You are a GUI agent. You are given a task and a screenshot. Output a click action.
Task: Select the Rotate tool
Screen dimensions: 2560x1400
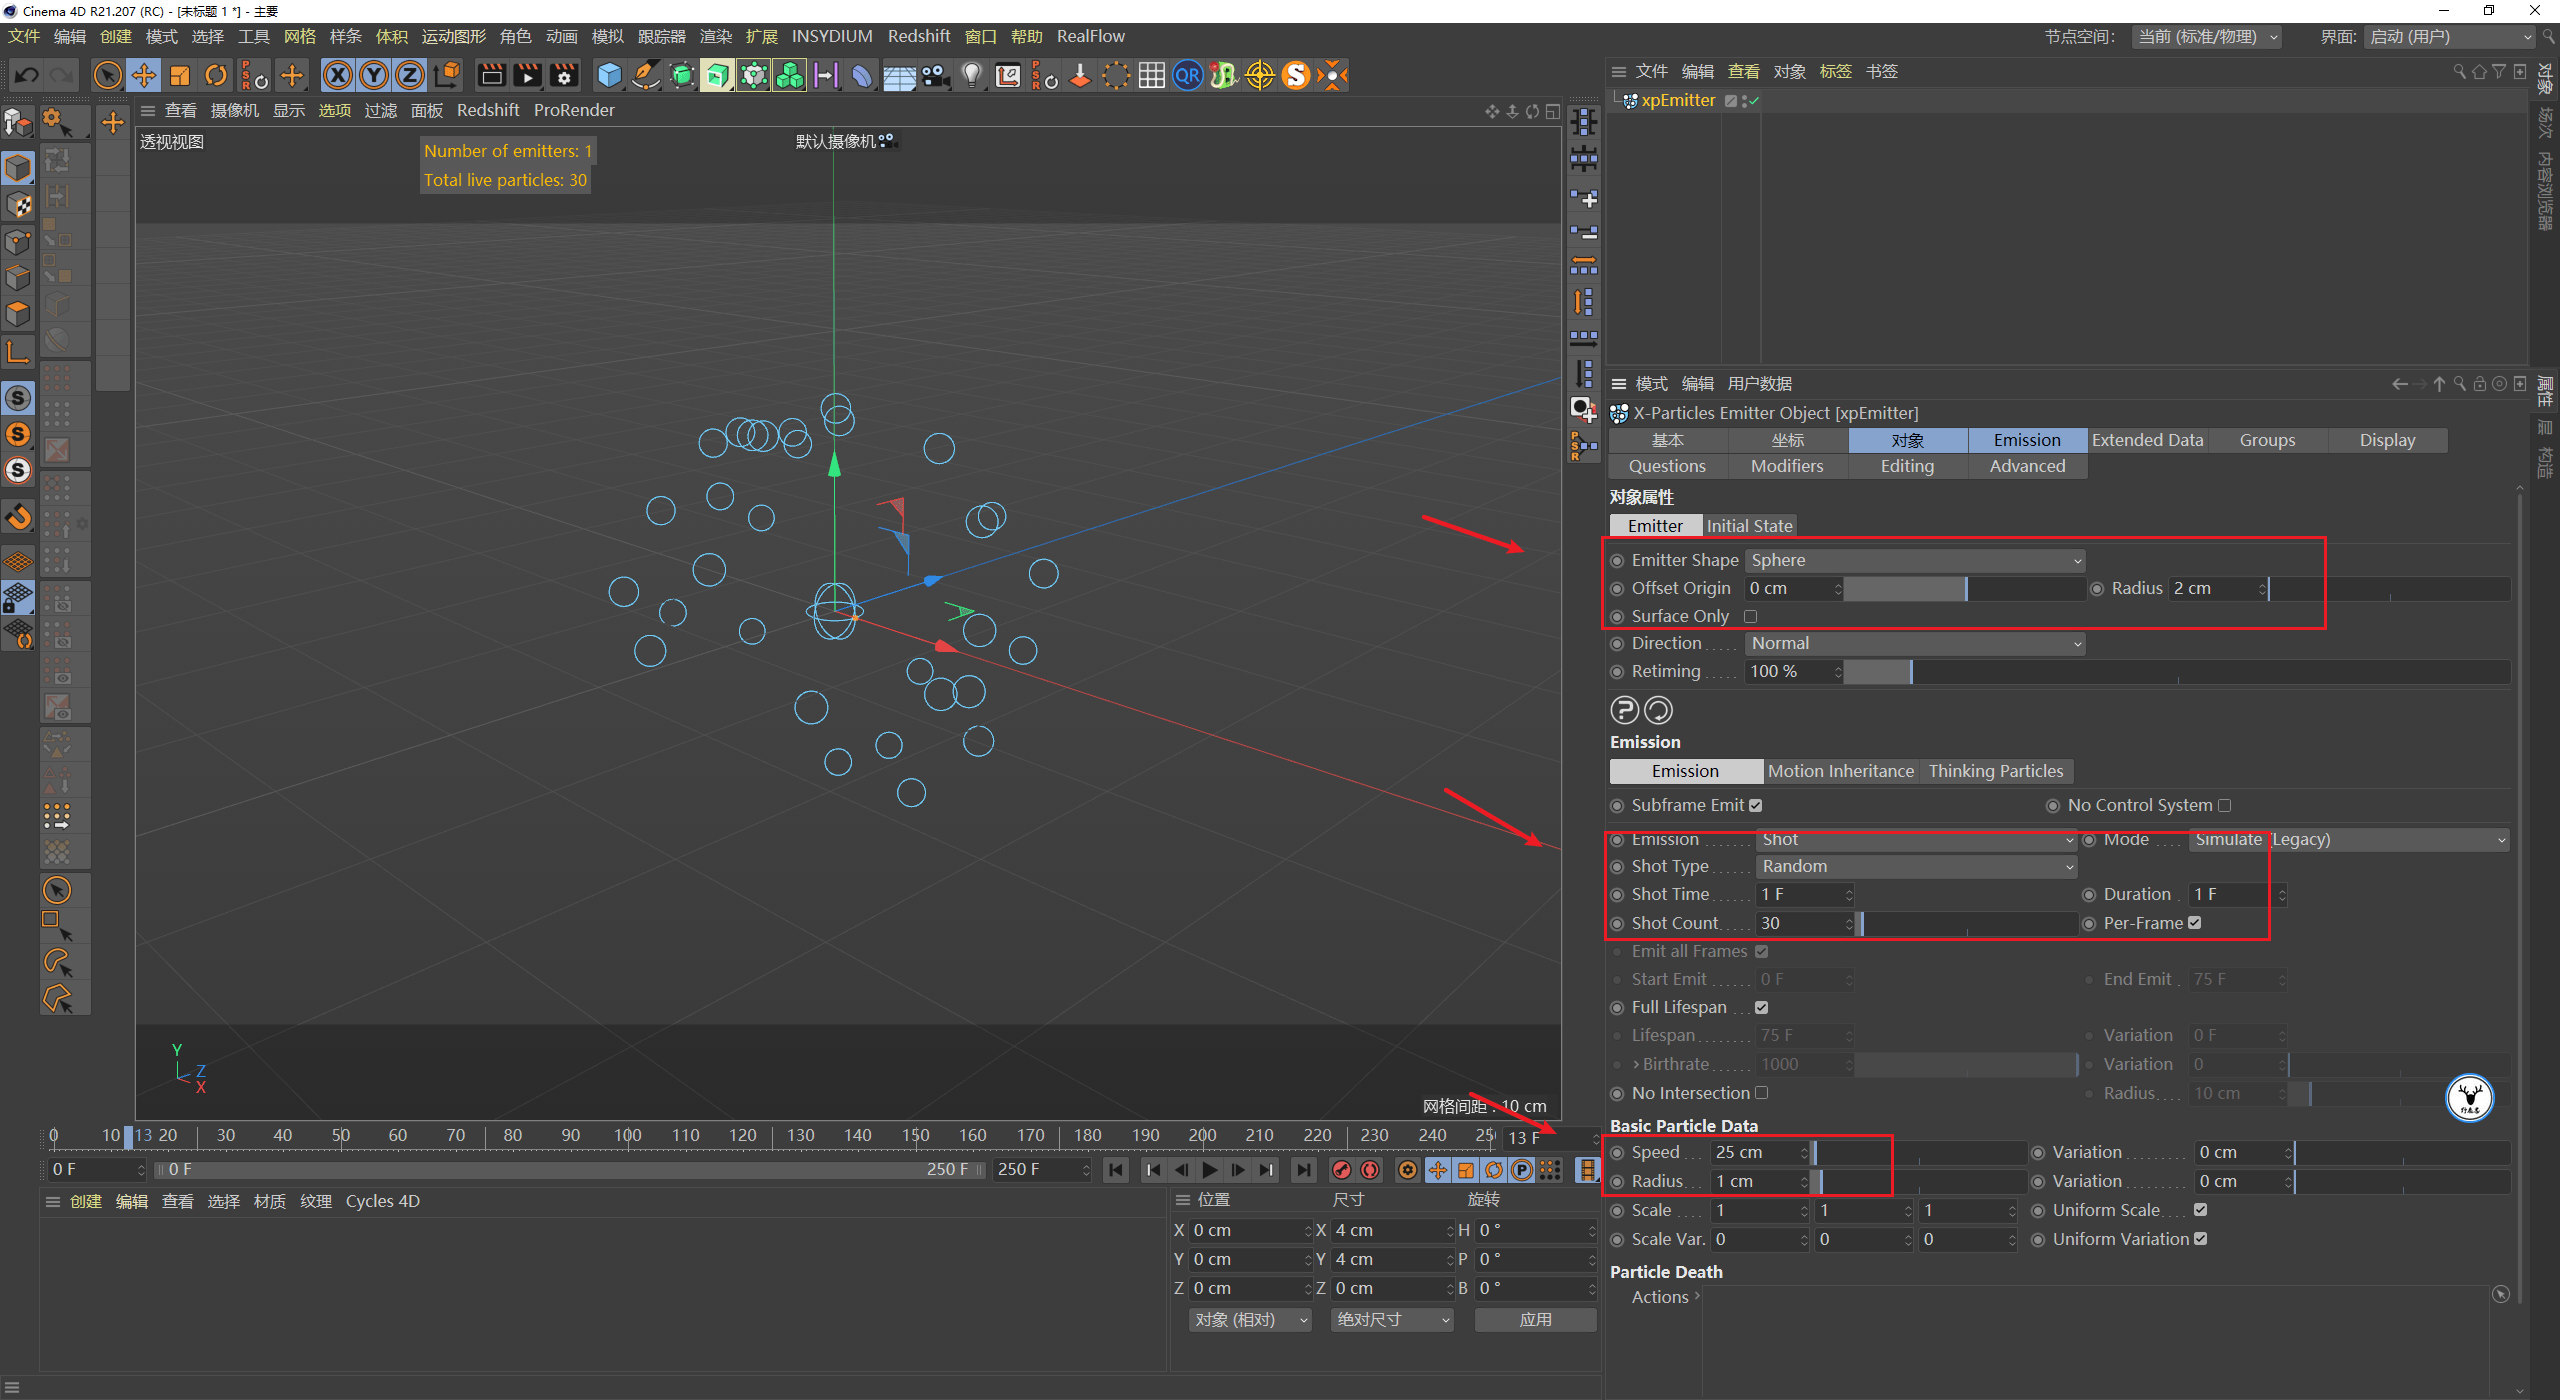[216, 75]
